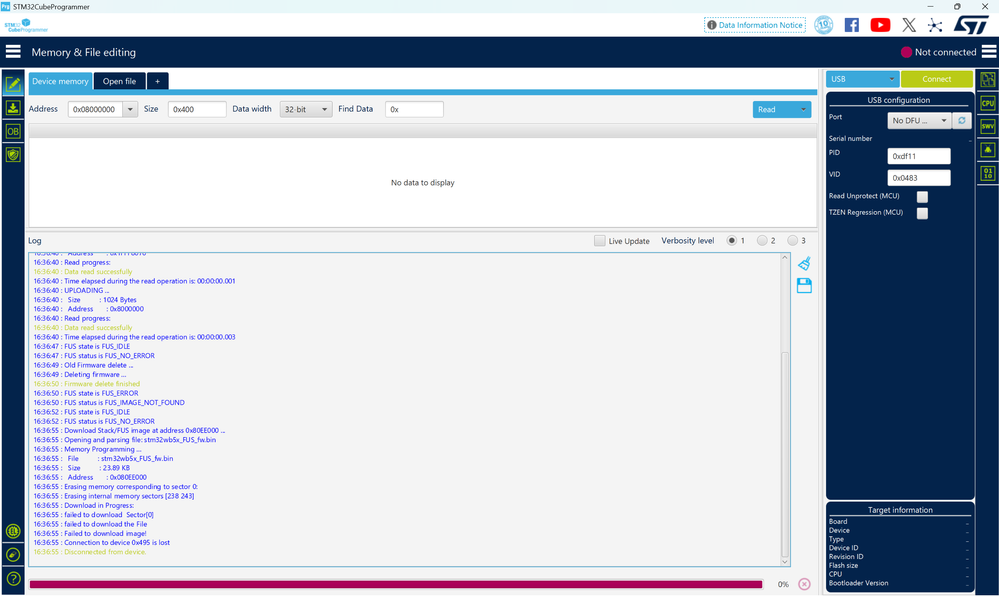Click log line 'Firmware delete finished'
This screenshot has height=596, width=999.
[102, 384]
